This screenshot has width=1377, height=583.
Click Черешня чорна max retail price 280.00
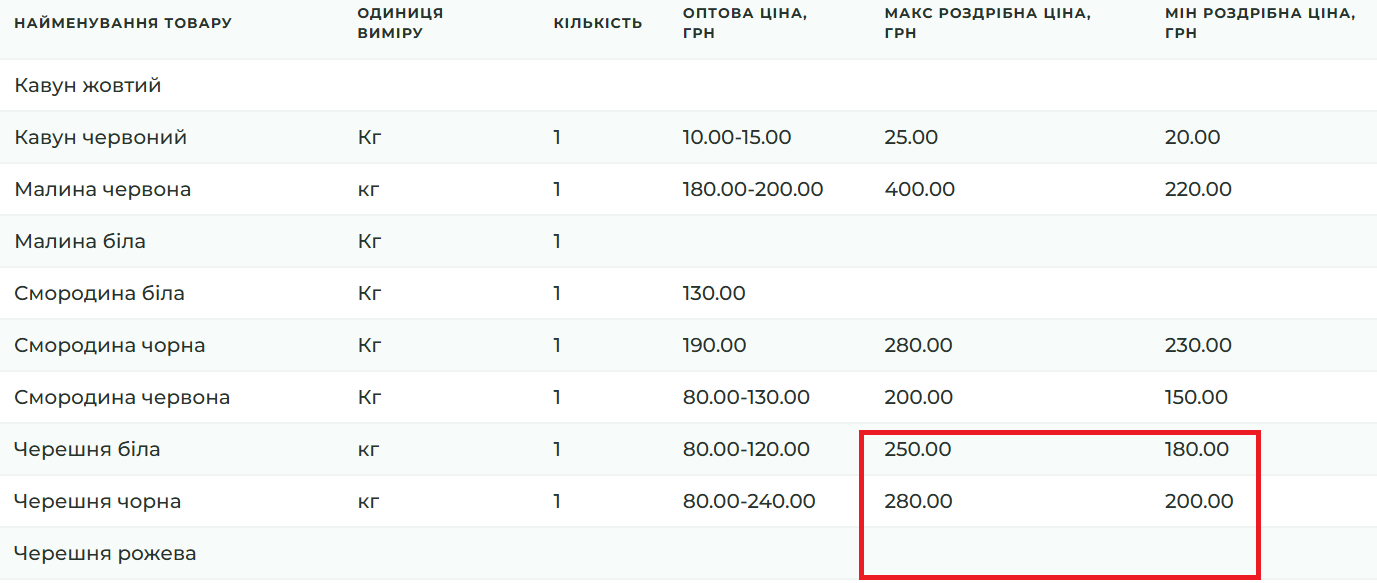pyautogui.click(x=918, y=501)
